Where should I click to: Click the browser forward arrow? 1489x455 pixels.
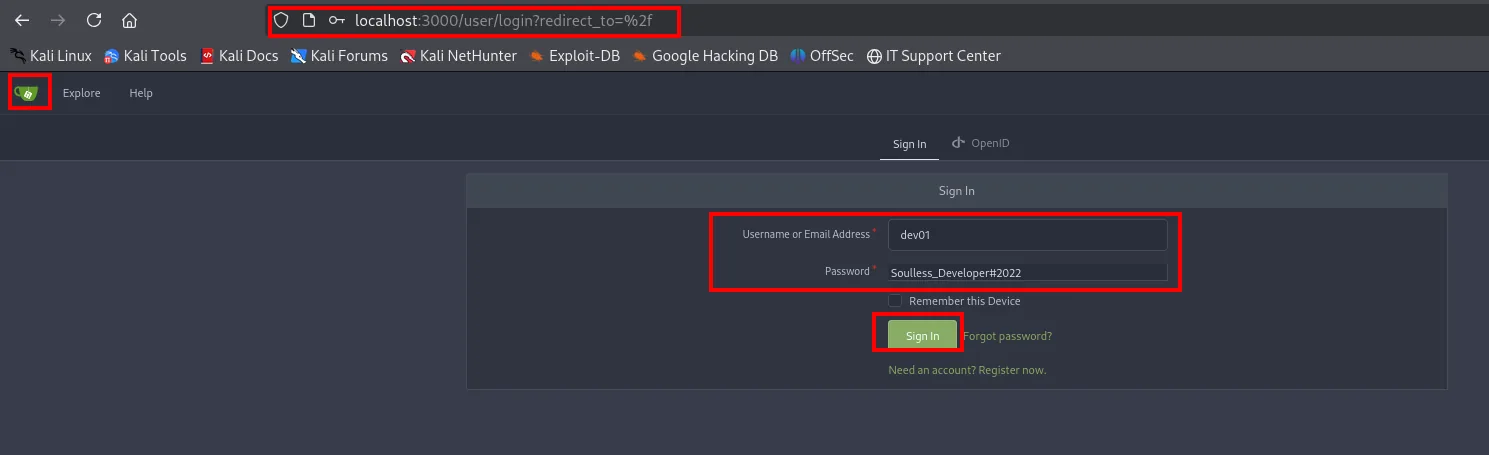[58, 20]
